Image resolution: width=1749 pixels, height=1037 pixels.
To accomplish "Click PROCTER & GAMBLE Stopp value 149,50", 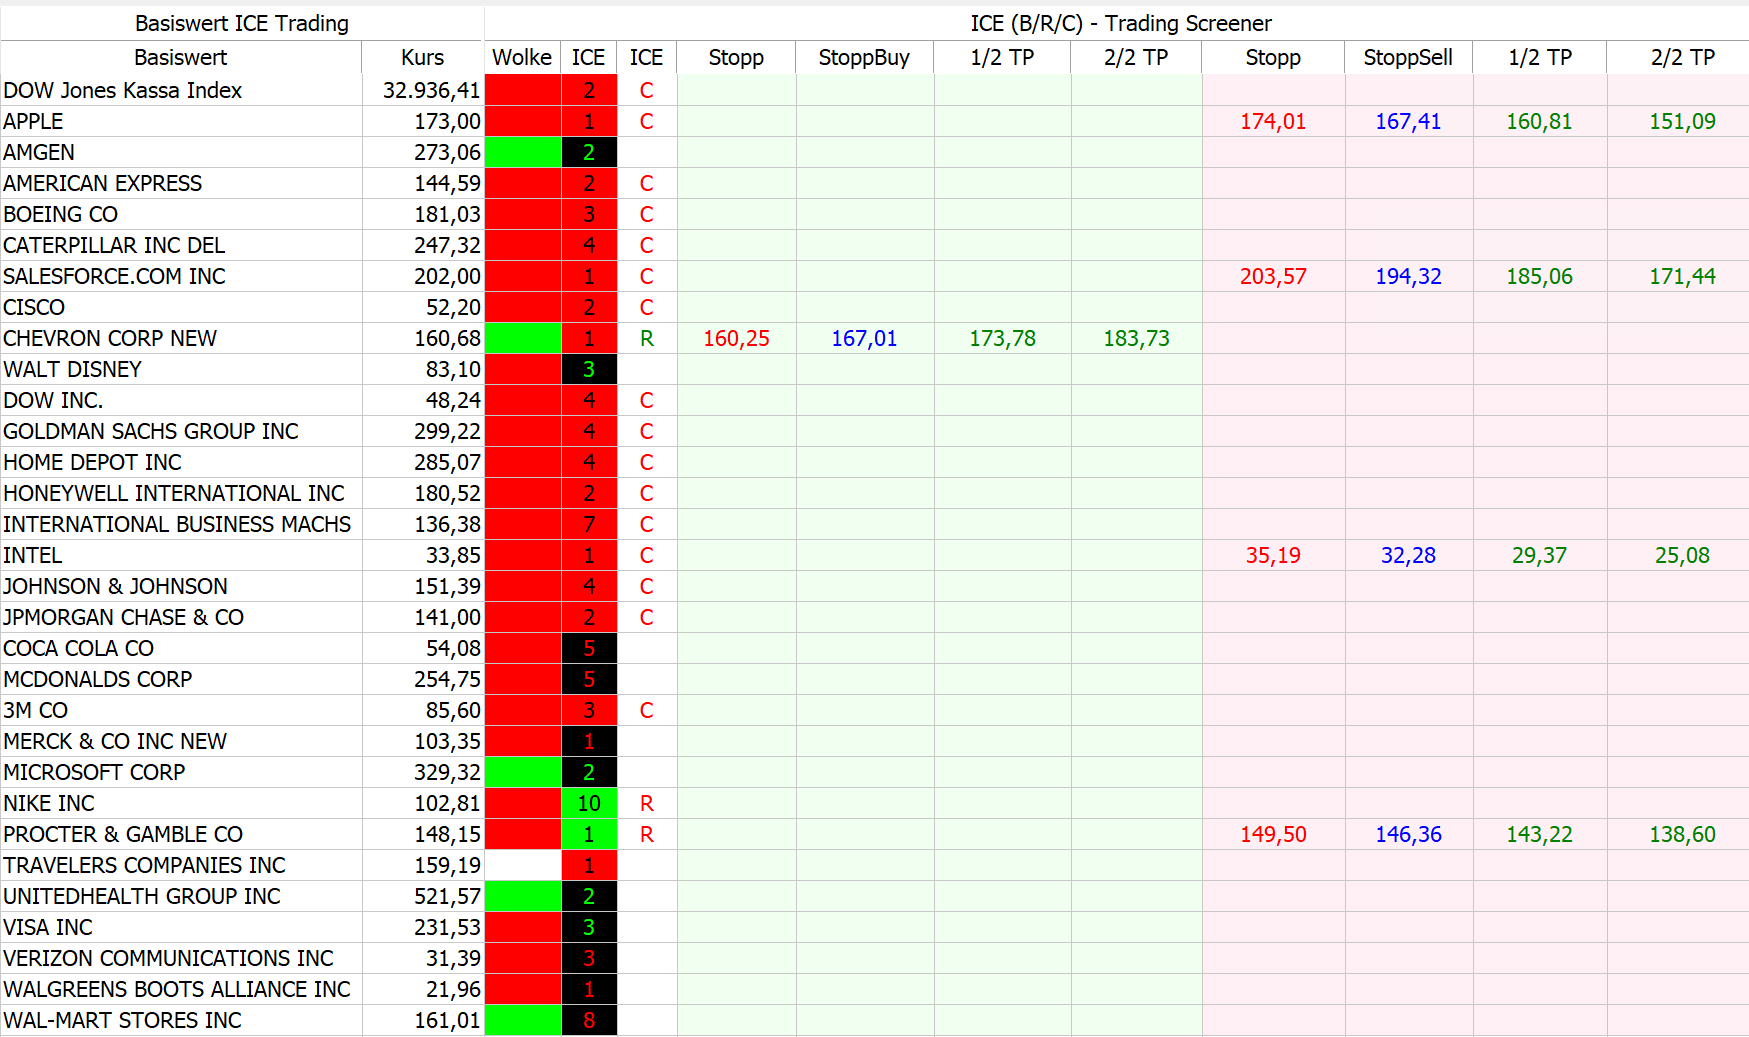I will (x=1273, y=834).
